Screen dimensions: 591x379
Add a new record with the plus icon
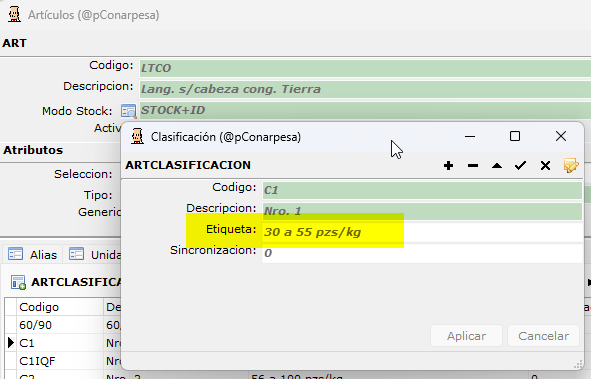(x=448, y=165)
